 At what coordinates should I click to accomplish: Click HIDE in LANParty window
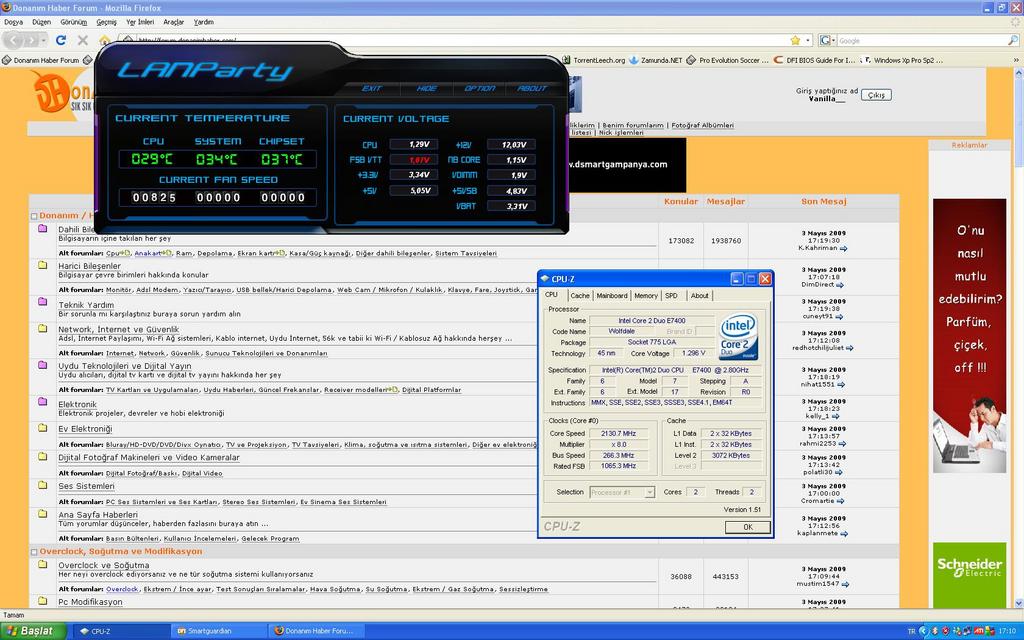[x=426, y=88]
